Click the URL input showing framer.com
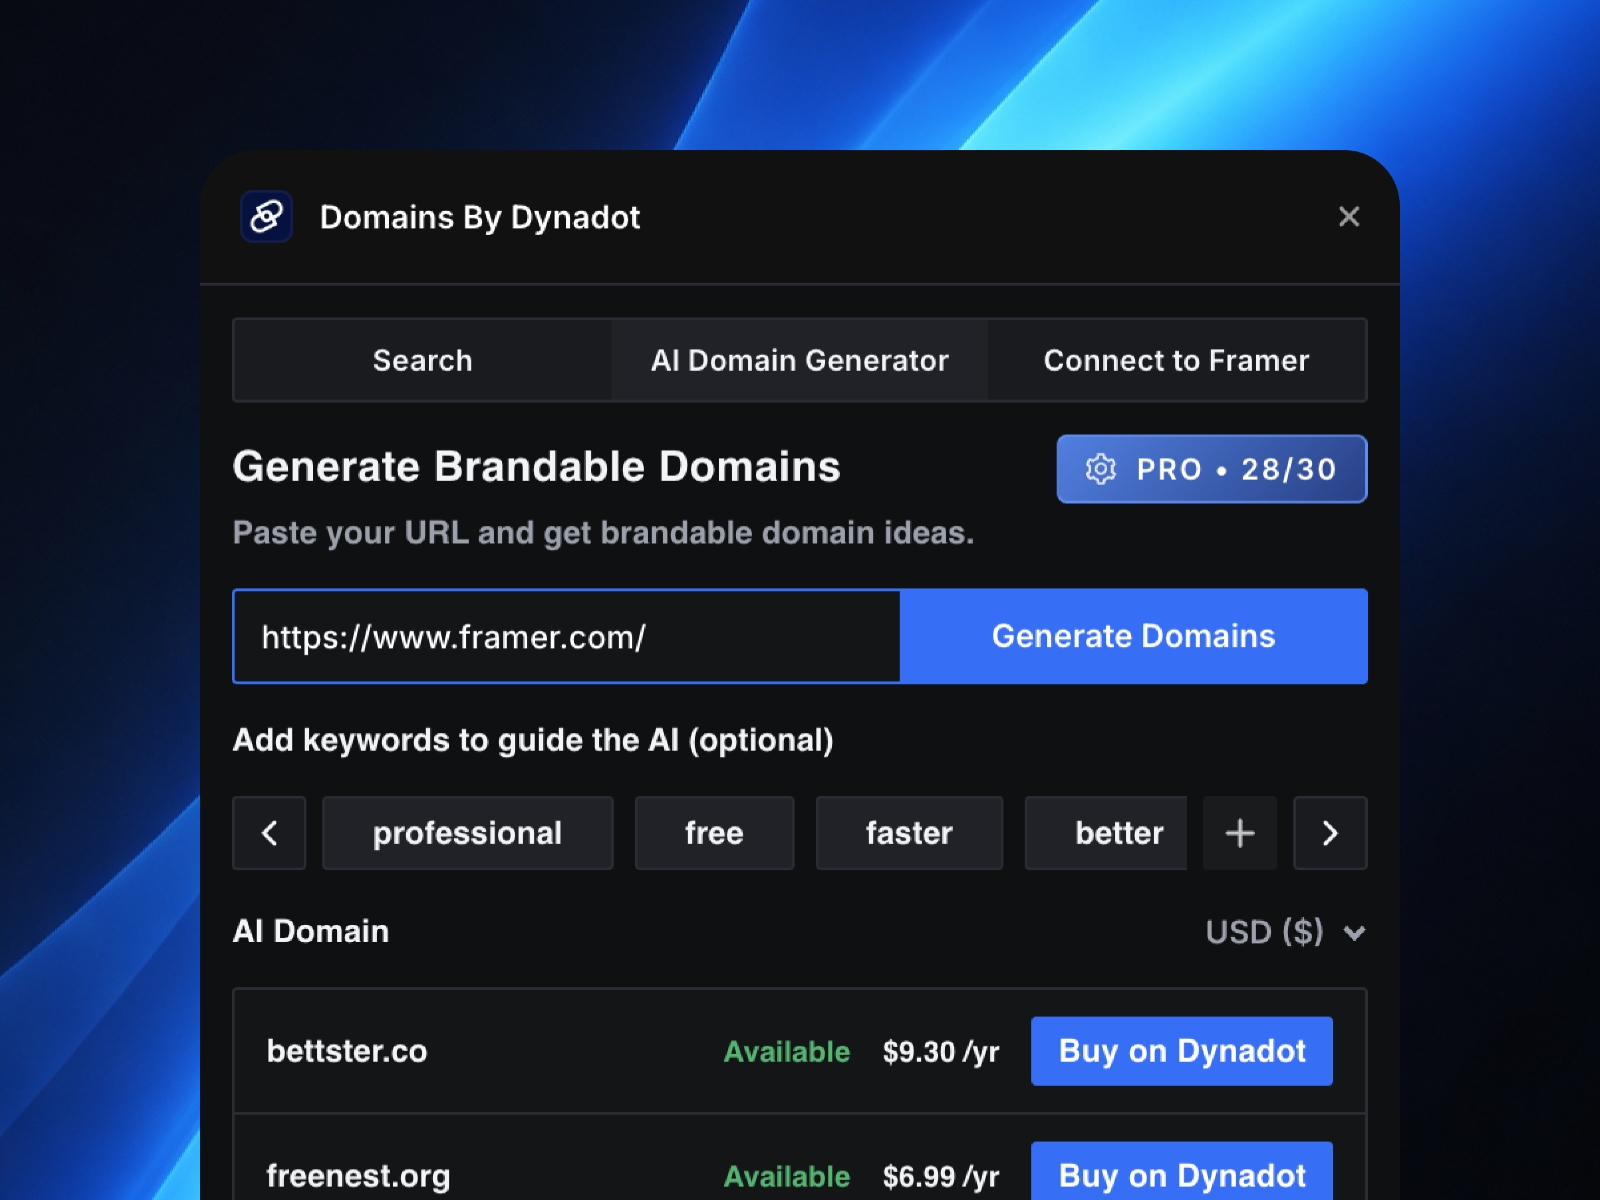Screen dimensions: 1600x1200 (566, 636)
